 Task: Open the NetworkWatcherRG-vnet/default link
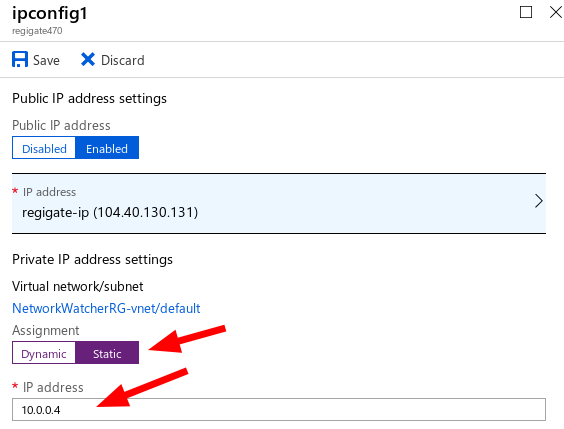pyautogui.click(x=106, y=309)
